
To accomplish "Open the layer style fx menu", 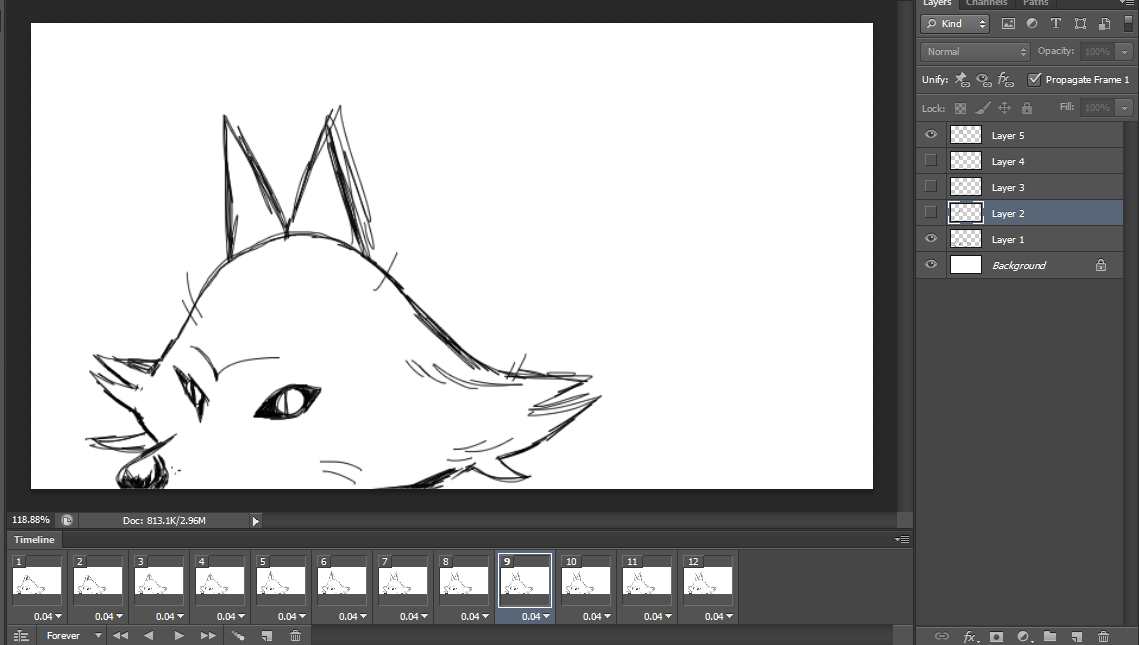I will (970, 636).
